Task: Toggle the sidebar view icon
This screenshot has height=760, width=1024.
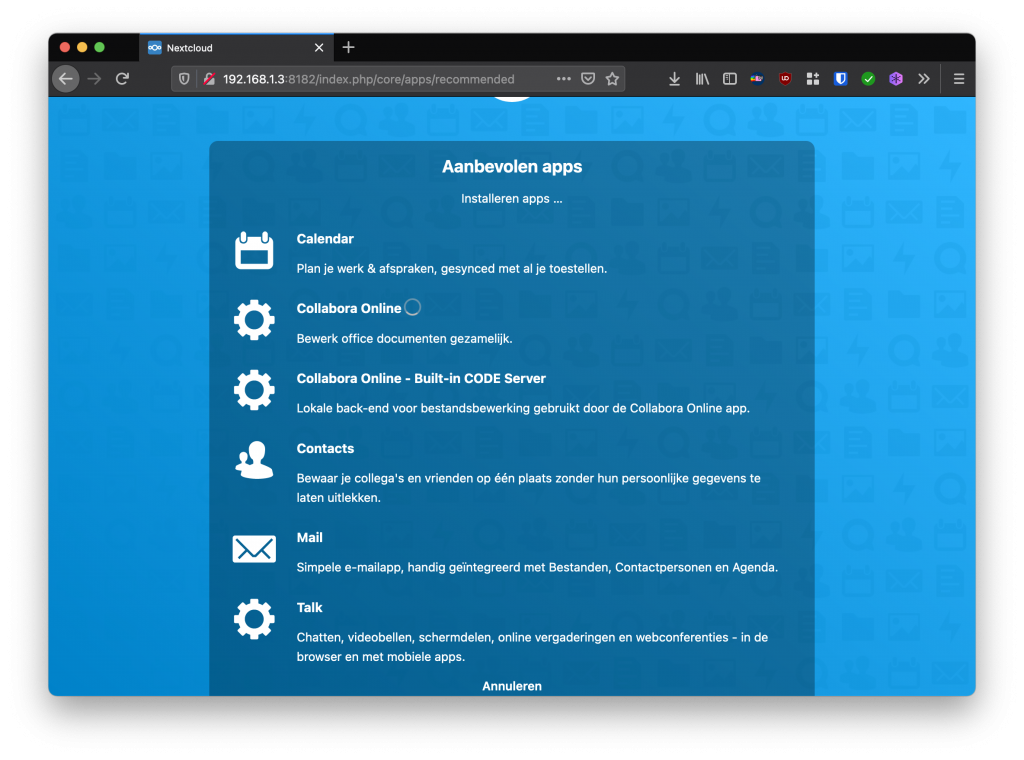Action: 729,79
